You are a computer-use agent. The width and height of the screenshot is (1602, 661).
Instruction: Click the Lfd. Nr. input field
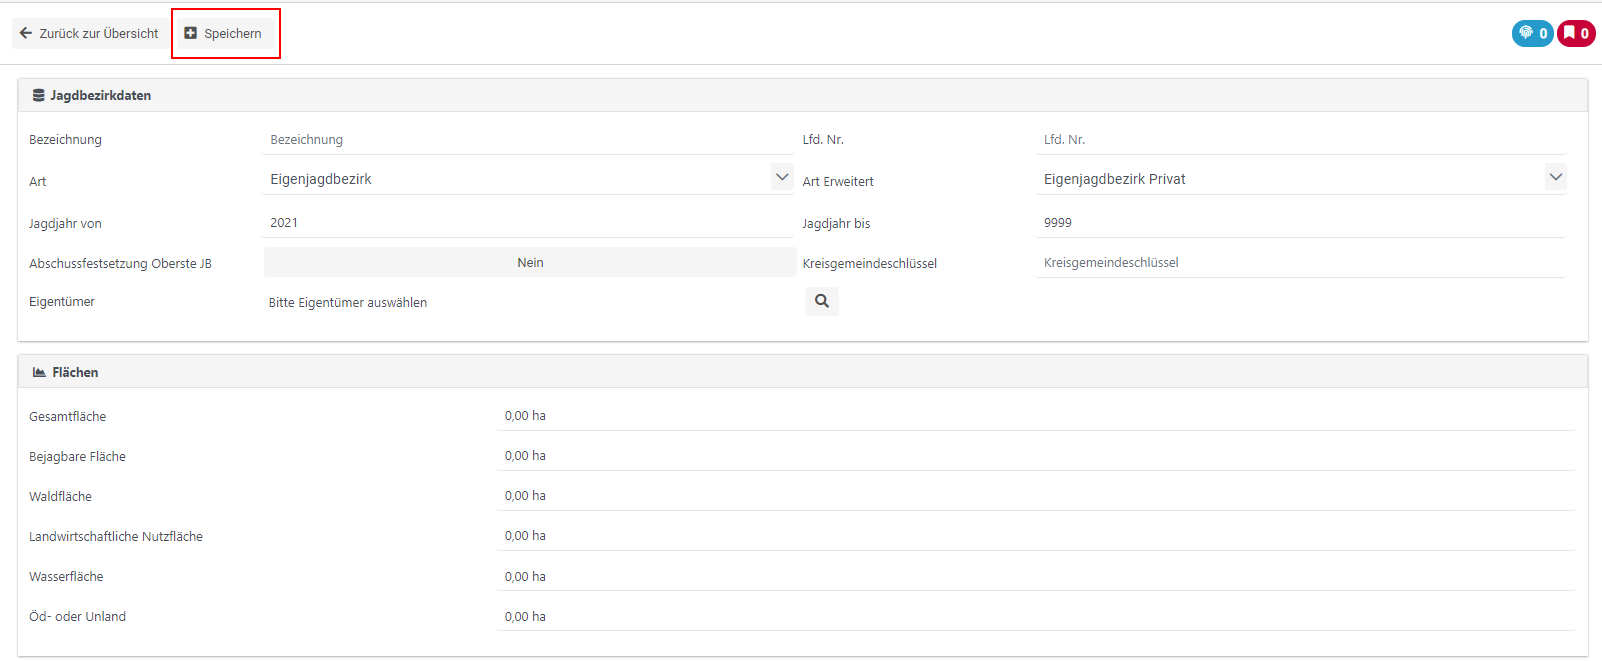pyautogui.click(x=1300, y=140)
